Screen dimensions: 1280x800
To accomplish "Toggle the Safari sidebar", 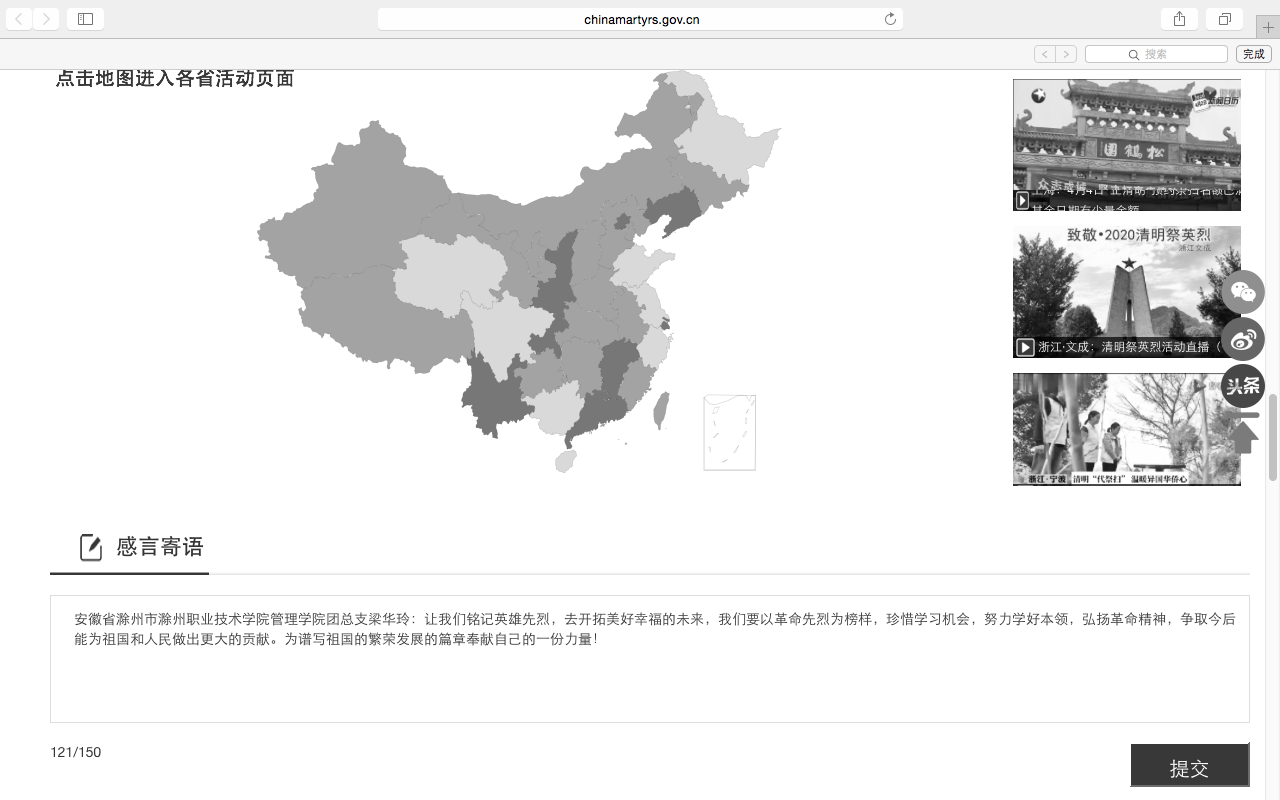I will click(85, 19).
